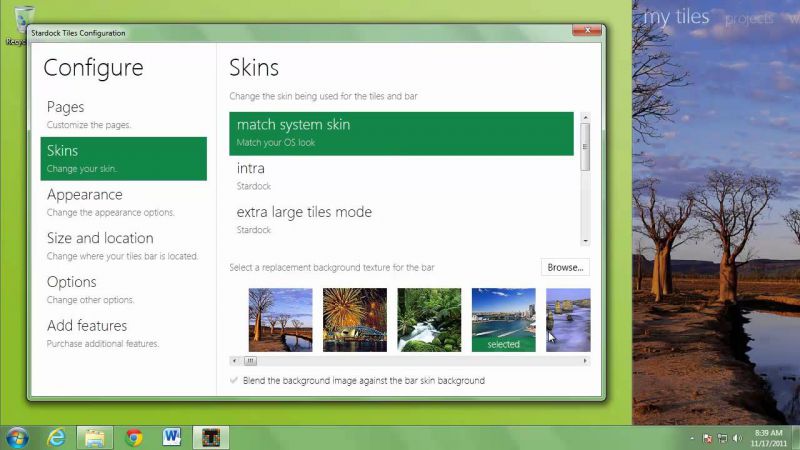
Task: Click skin list scroll up arrow
Action: pos(585,117)
